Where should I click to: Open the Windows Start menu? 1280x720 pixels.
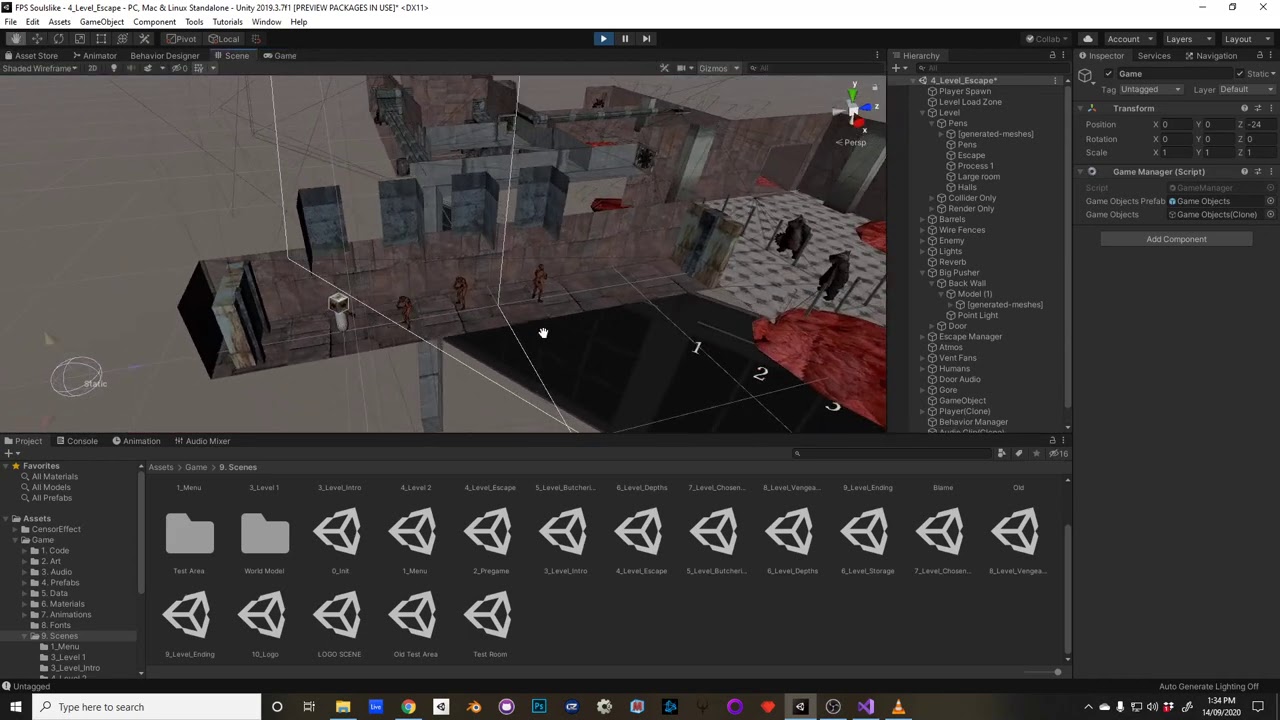pos(15,707)
